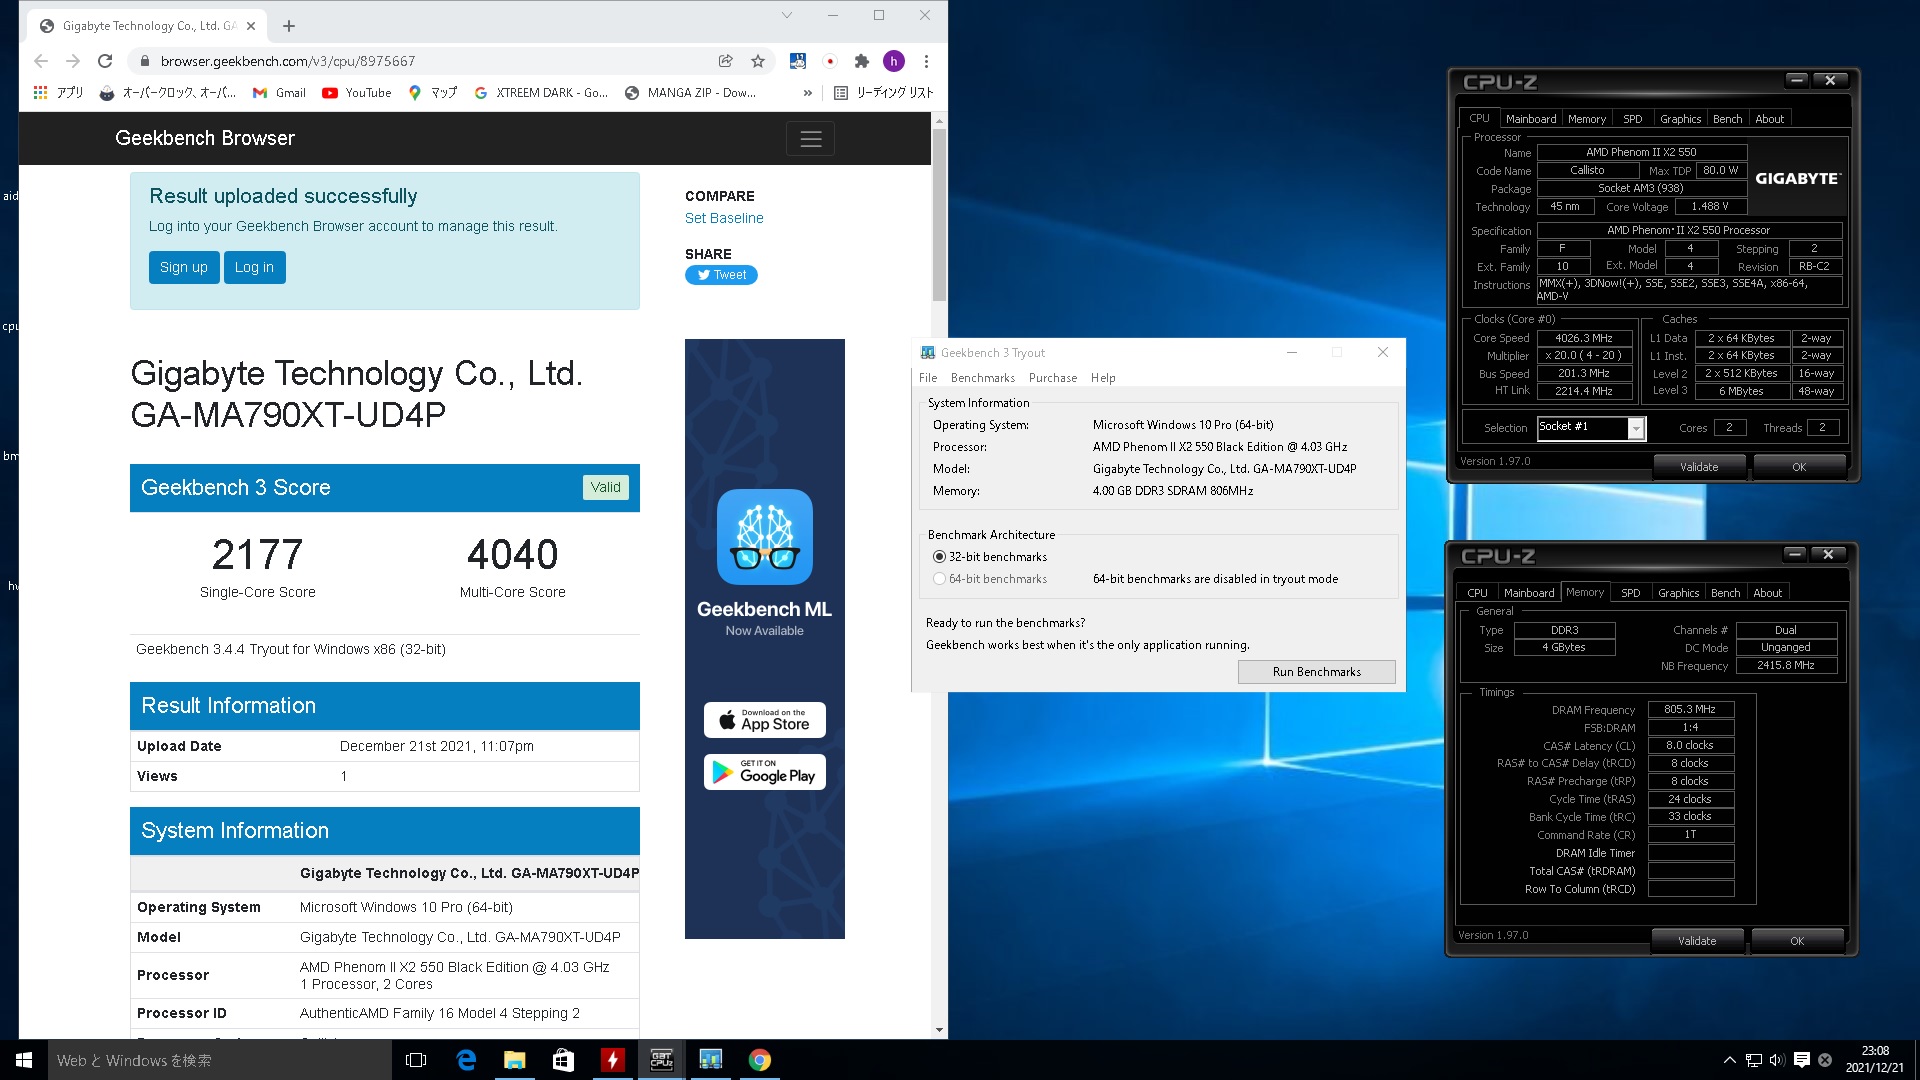Open File Explorer from taskbar

514,1060
